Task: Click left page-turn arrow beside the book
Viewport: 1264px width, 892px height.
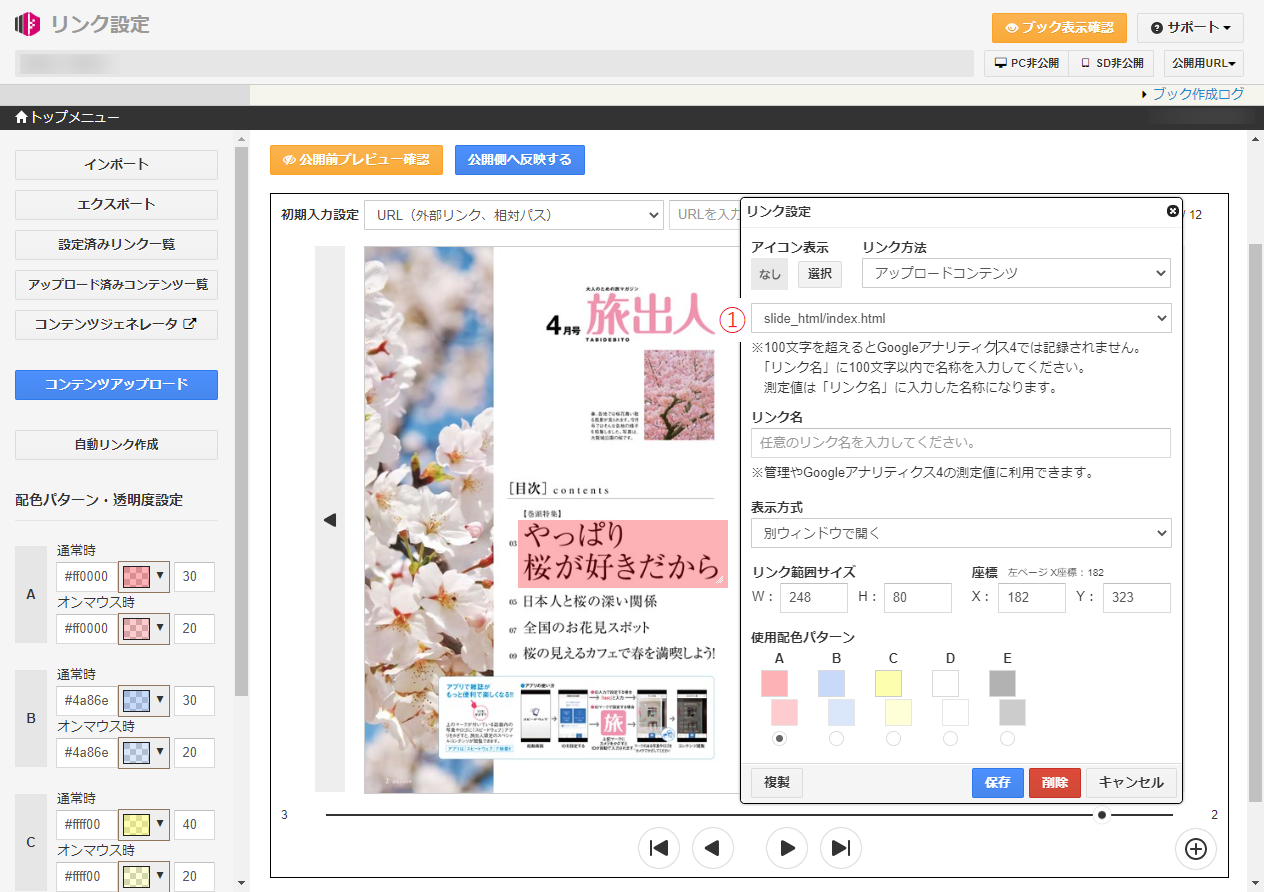Action: point(330,520)
